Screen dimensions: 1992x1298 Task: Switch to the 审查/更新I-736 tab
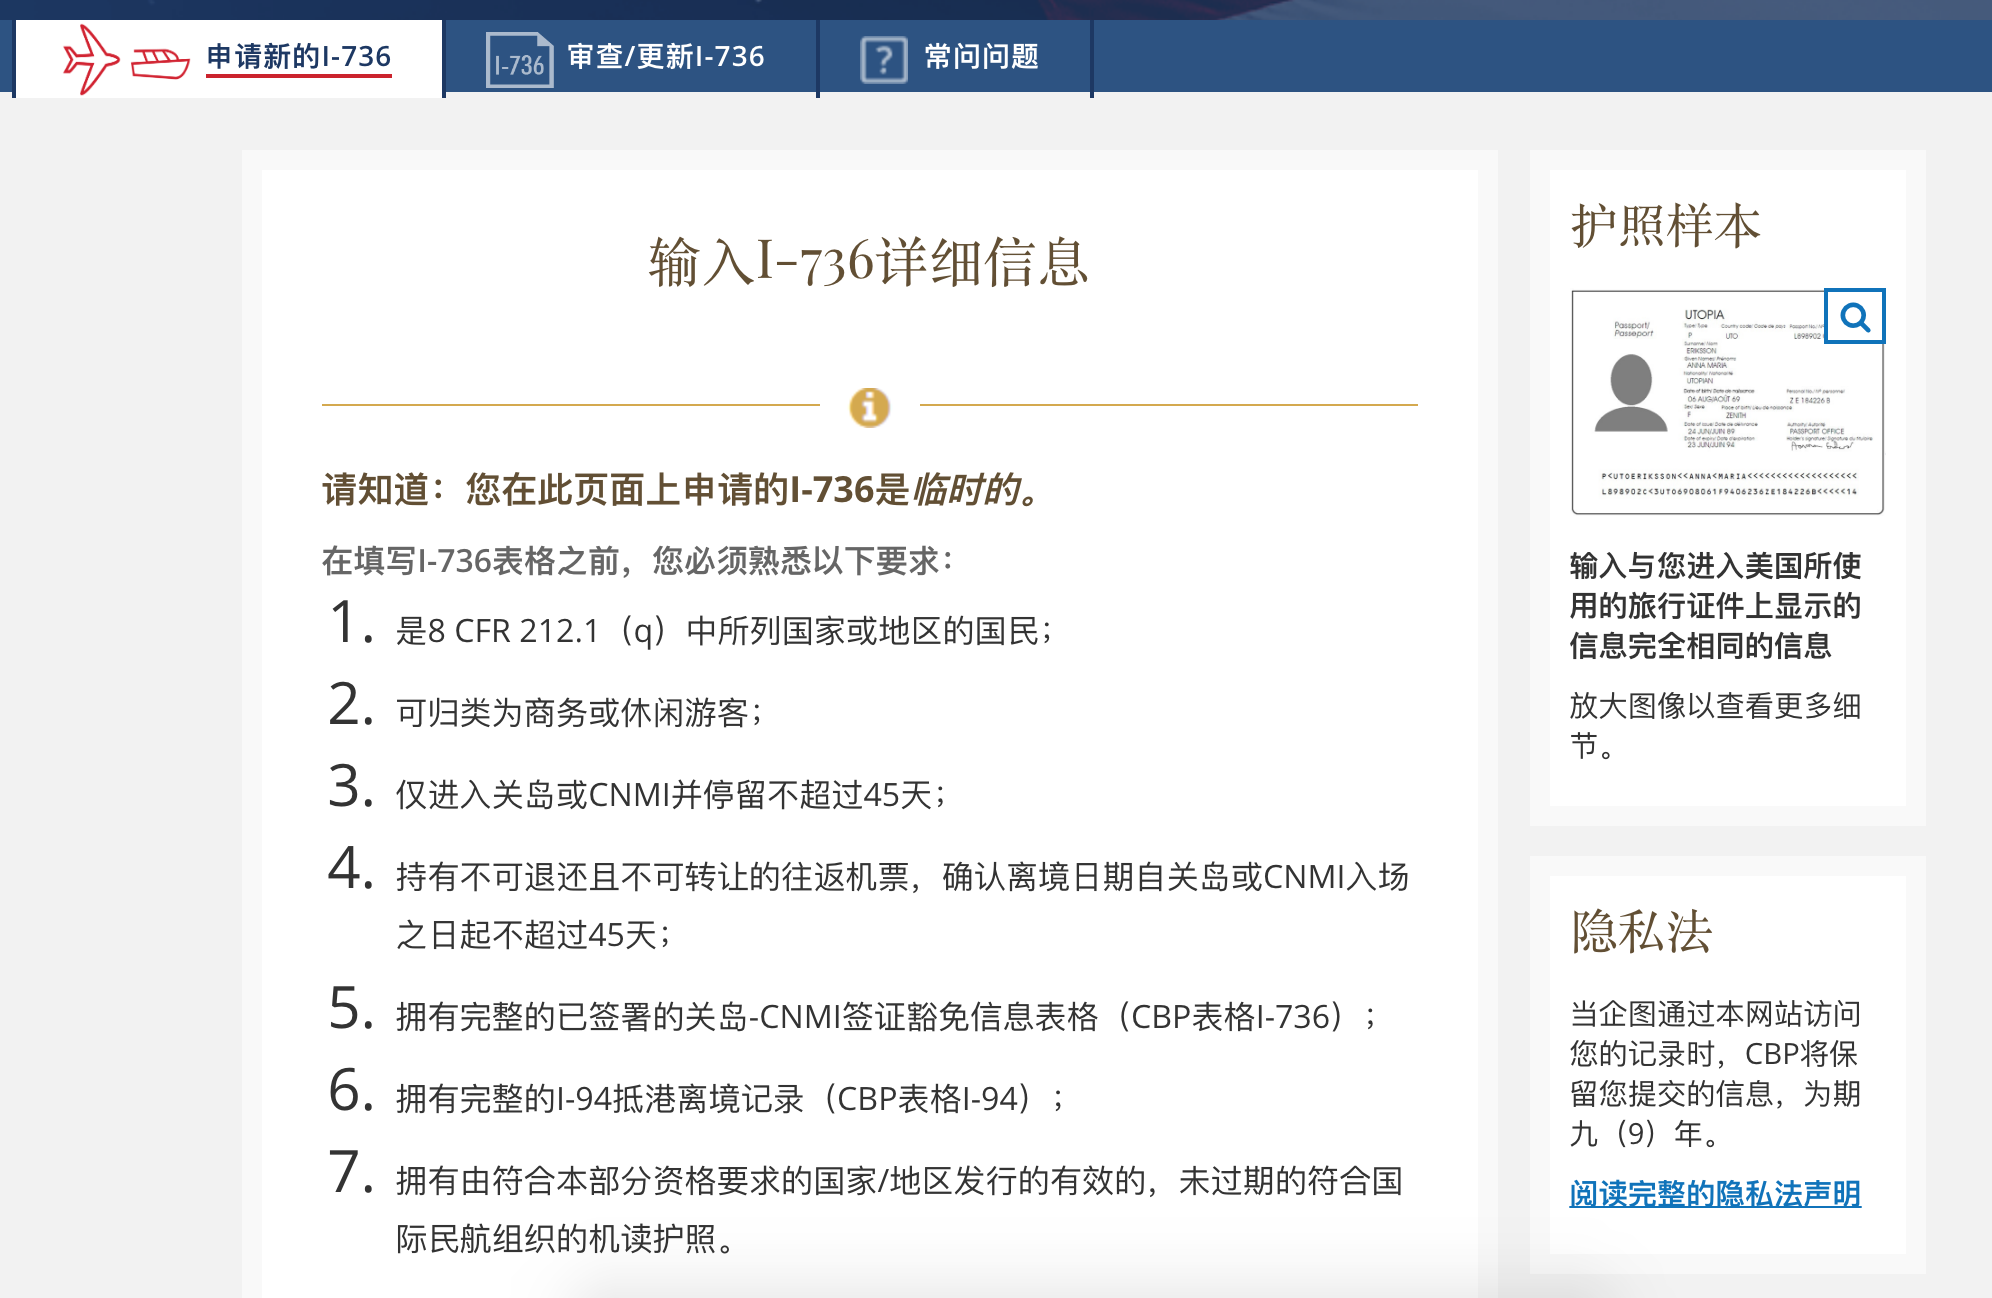click(x=665, y=56)
